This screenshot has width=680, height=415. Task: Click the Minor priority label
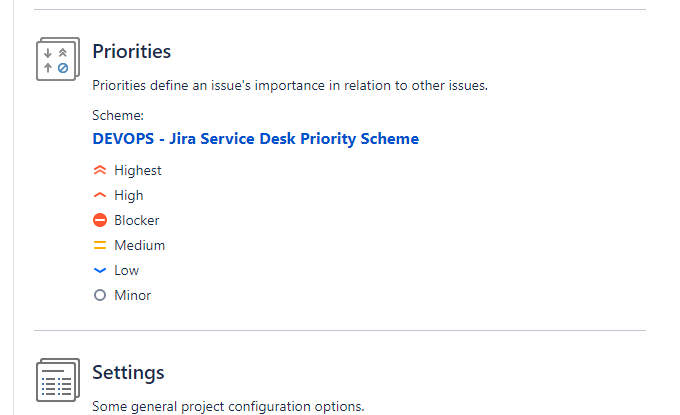pyautogui.click(x=132, y=295)
